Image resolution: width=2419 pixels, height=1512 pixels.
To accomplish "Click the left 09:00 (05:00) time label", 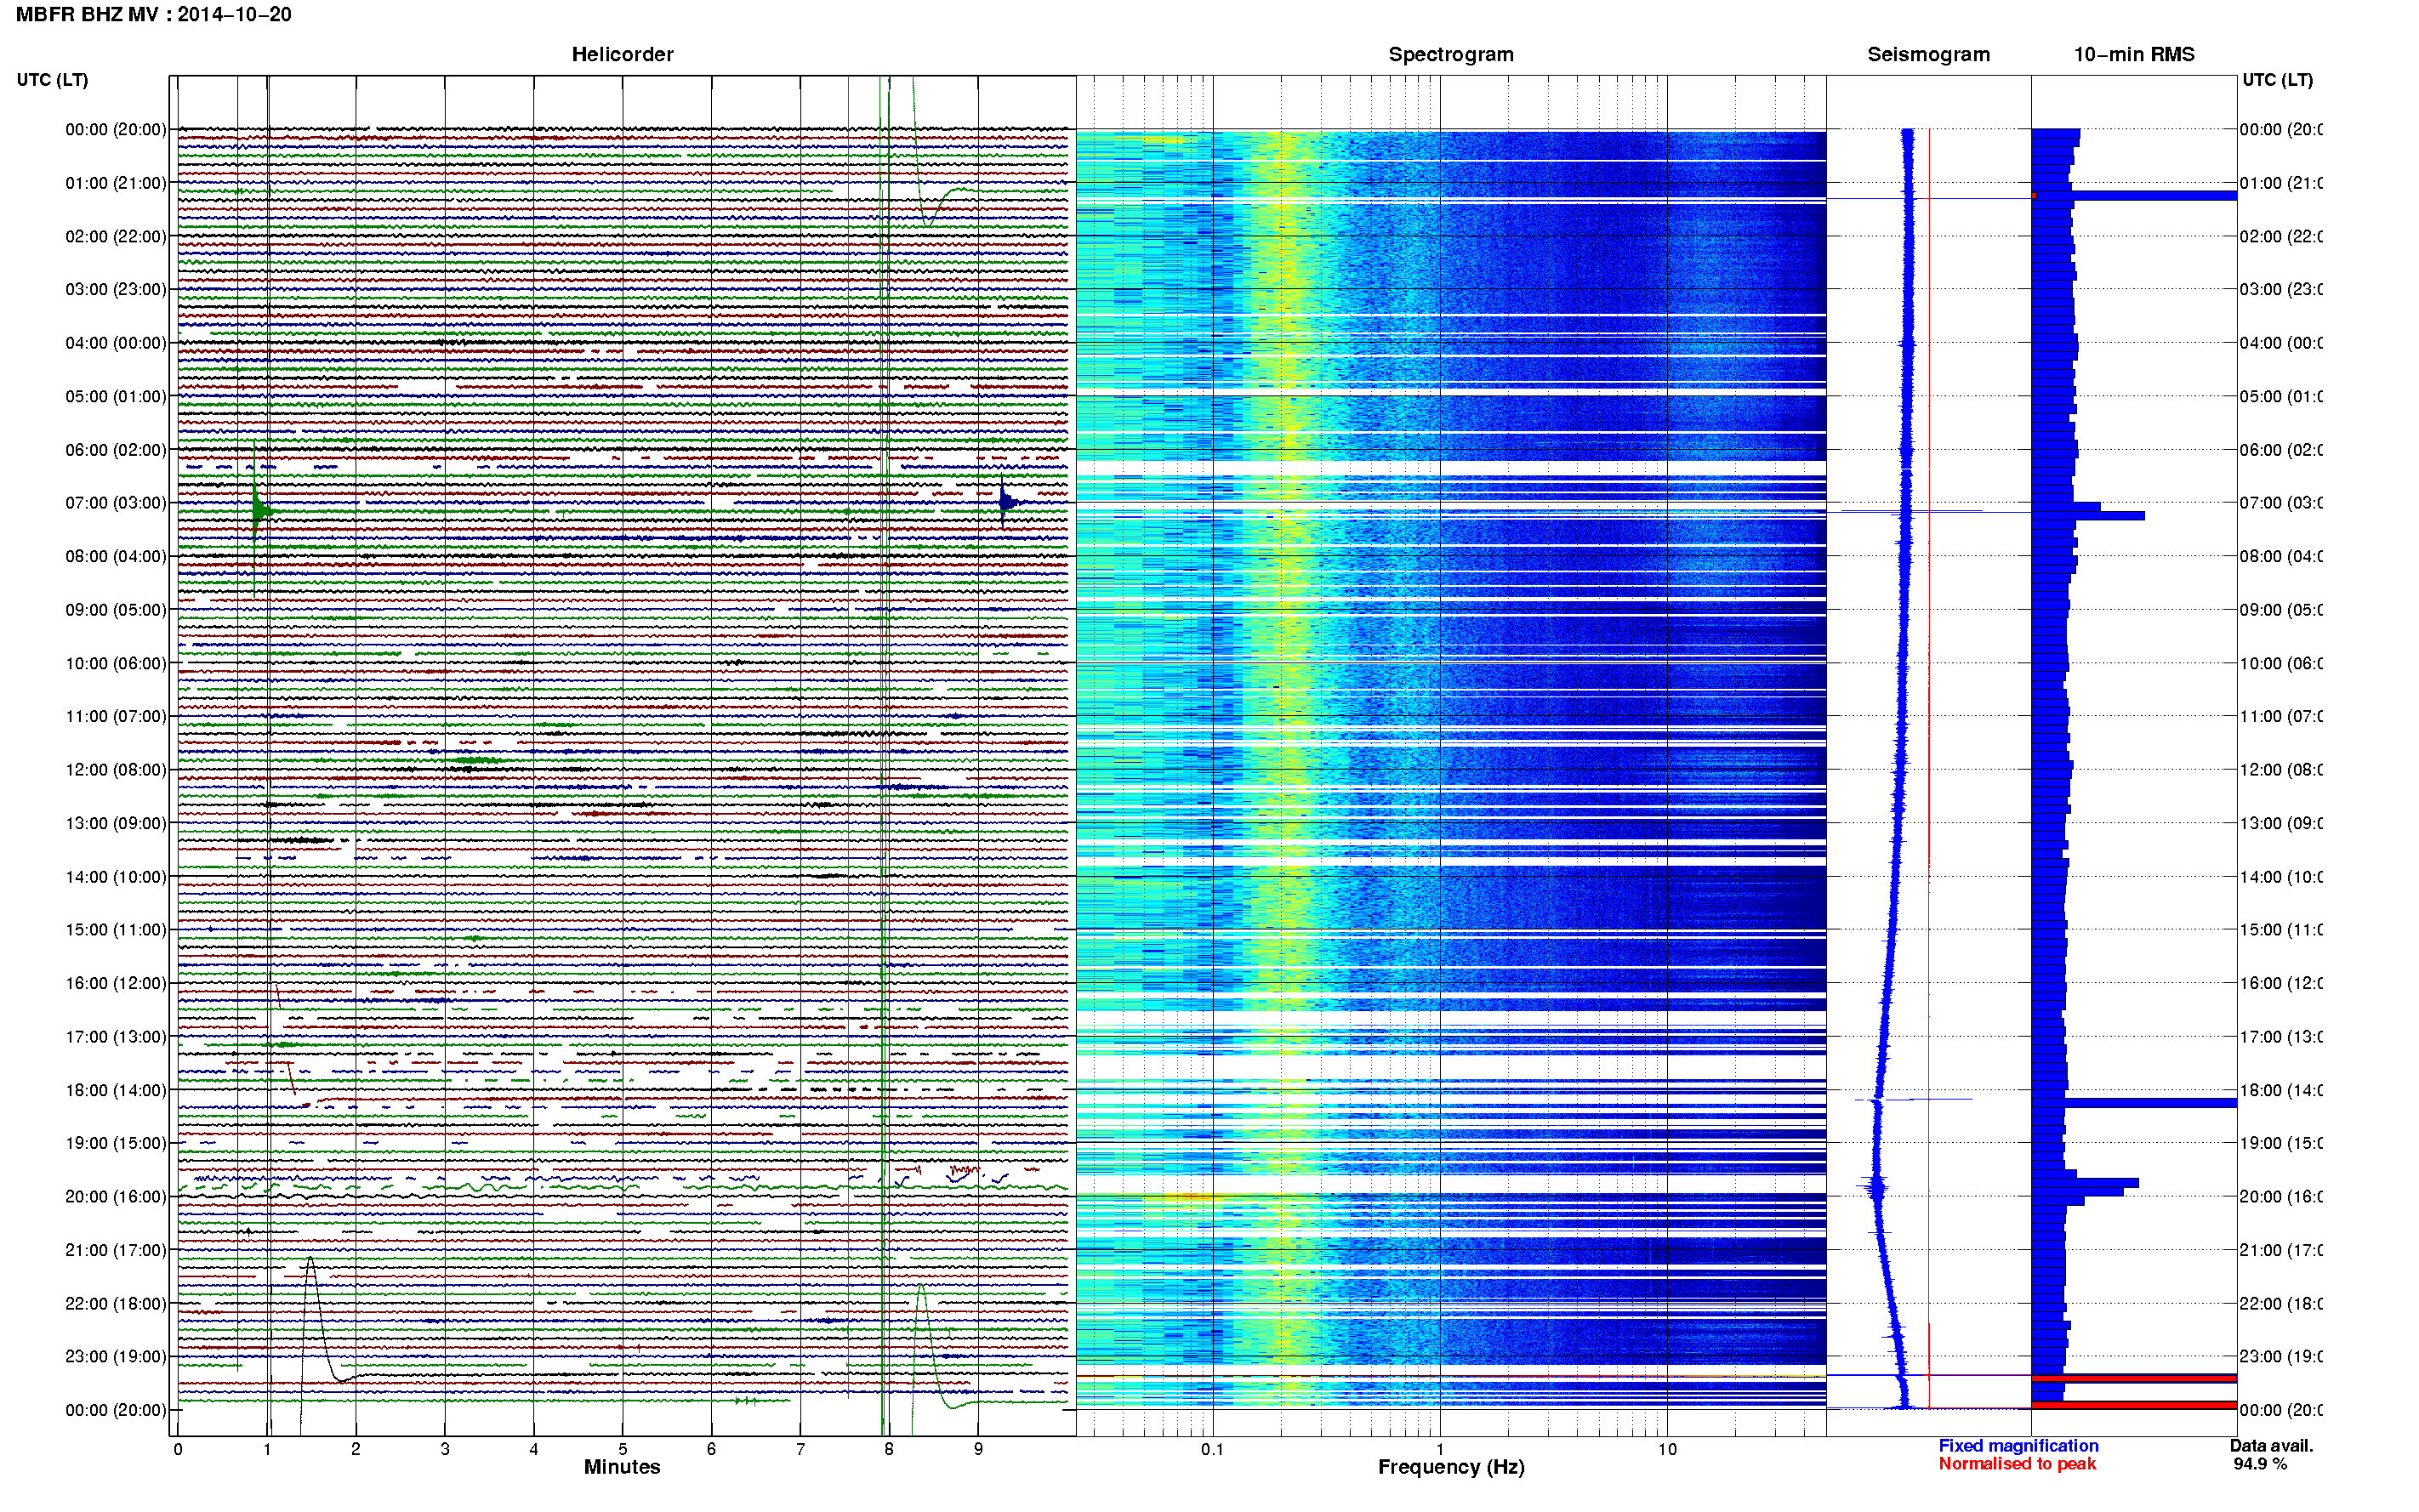I will point(116,609).
